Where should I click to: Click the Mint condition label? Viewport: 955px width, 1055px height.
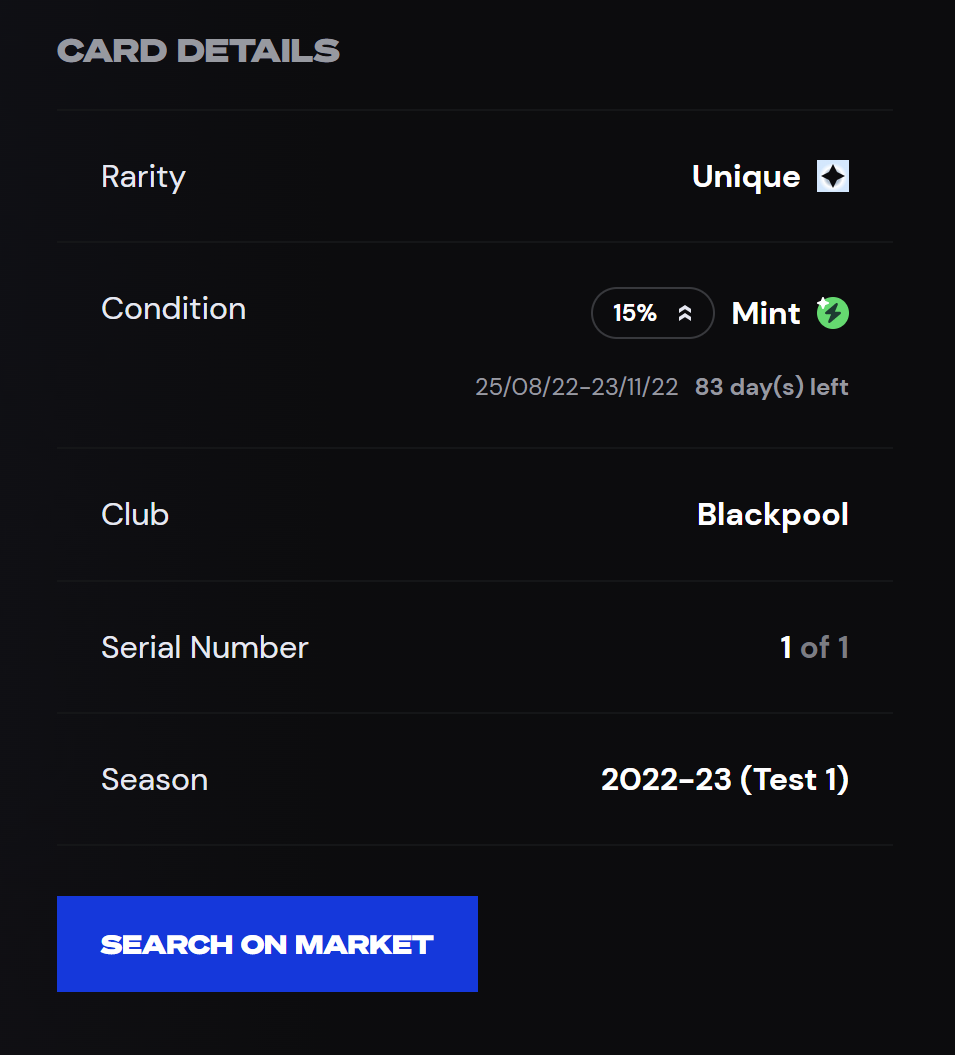(x=766, y=314)
